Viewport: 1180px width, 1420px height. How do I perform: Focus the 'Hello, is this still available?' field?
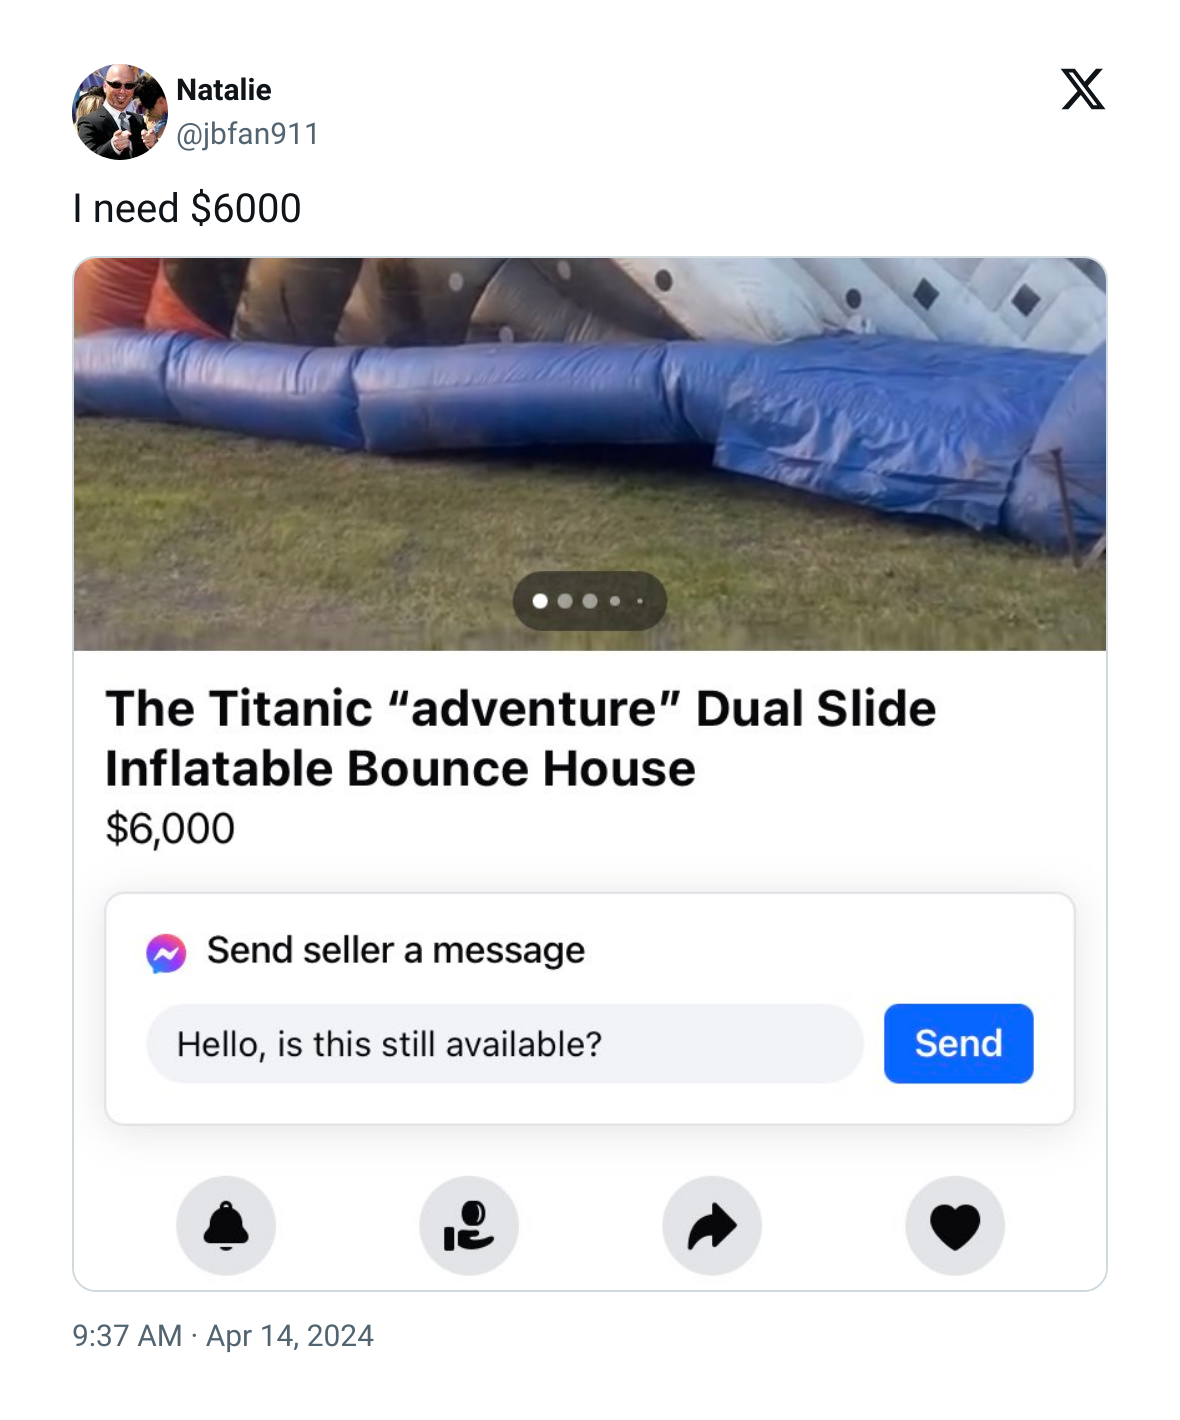click(504, 1044)
